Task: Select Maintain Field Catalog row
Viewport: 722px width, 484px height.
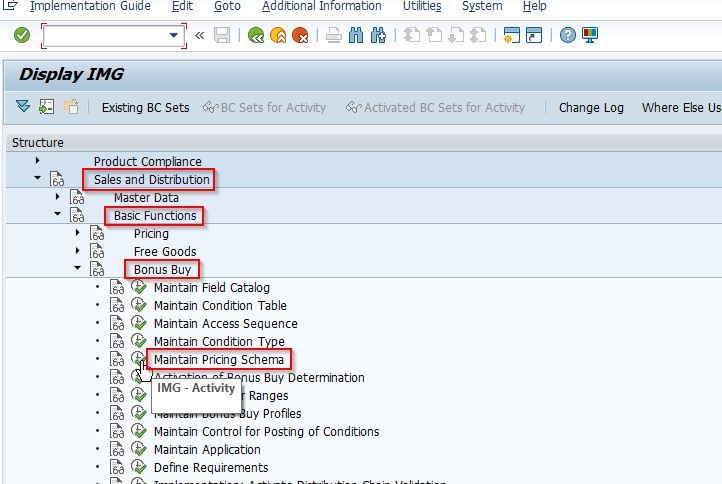Action: [212, 287]
